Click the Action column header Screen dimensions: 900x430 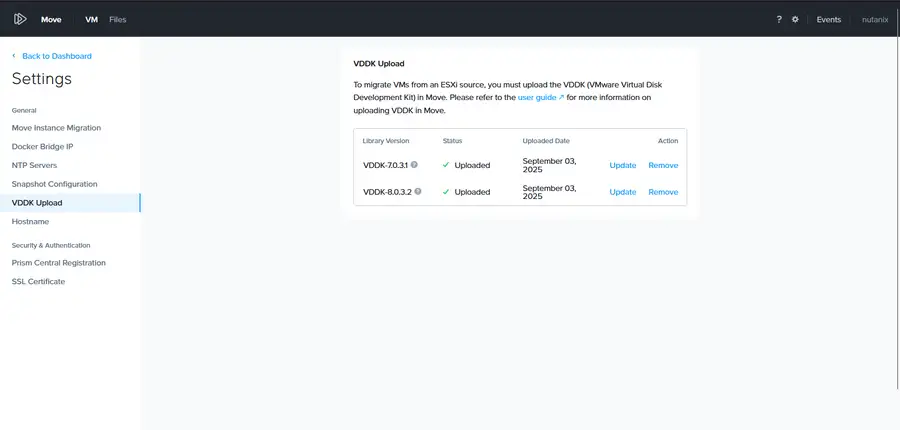[x=668, y=141]
